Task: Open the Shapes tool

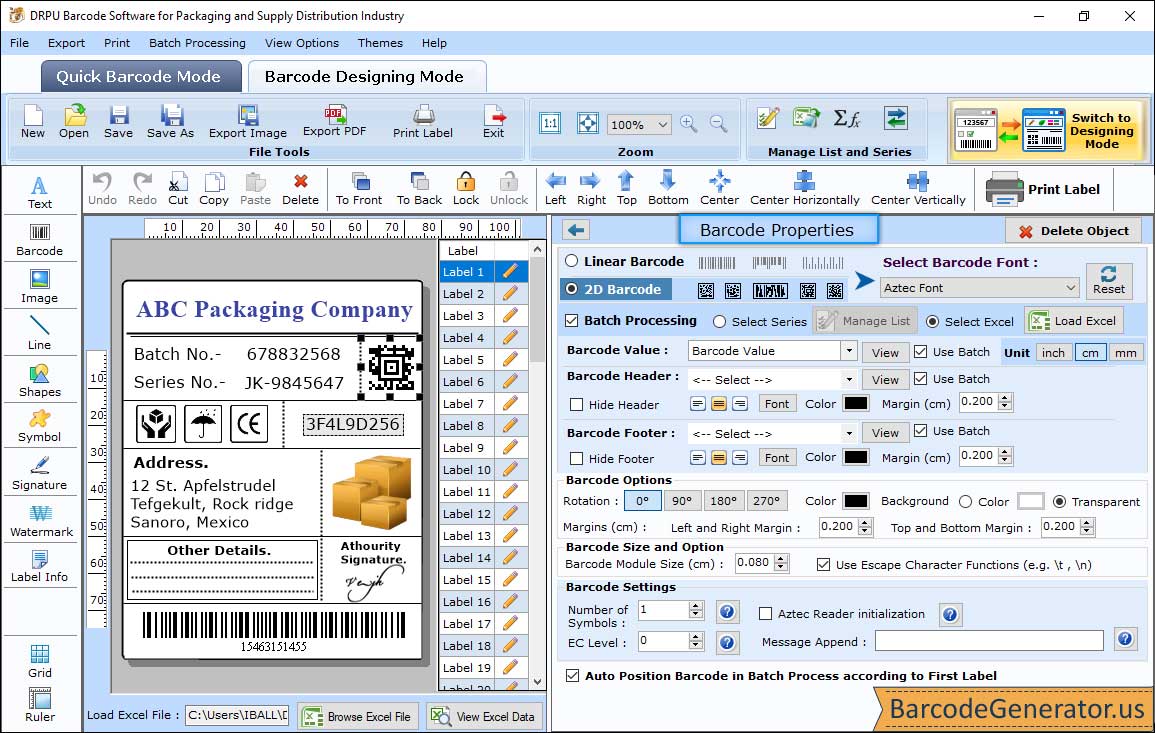Action: (x=40, y=381)
